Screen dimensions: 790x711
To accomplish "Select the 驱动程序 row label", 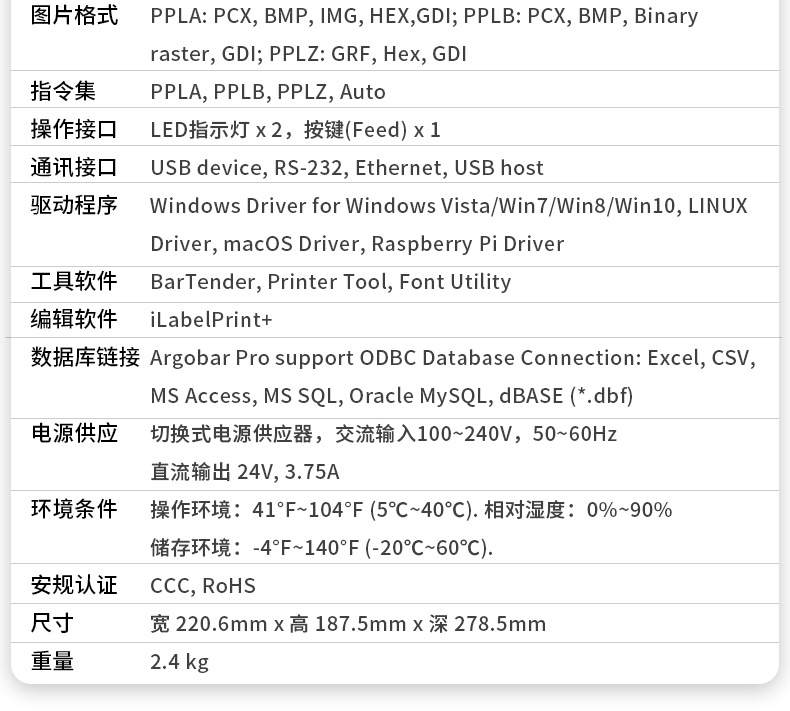I will 74,205.
